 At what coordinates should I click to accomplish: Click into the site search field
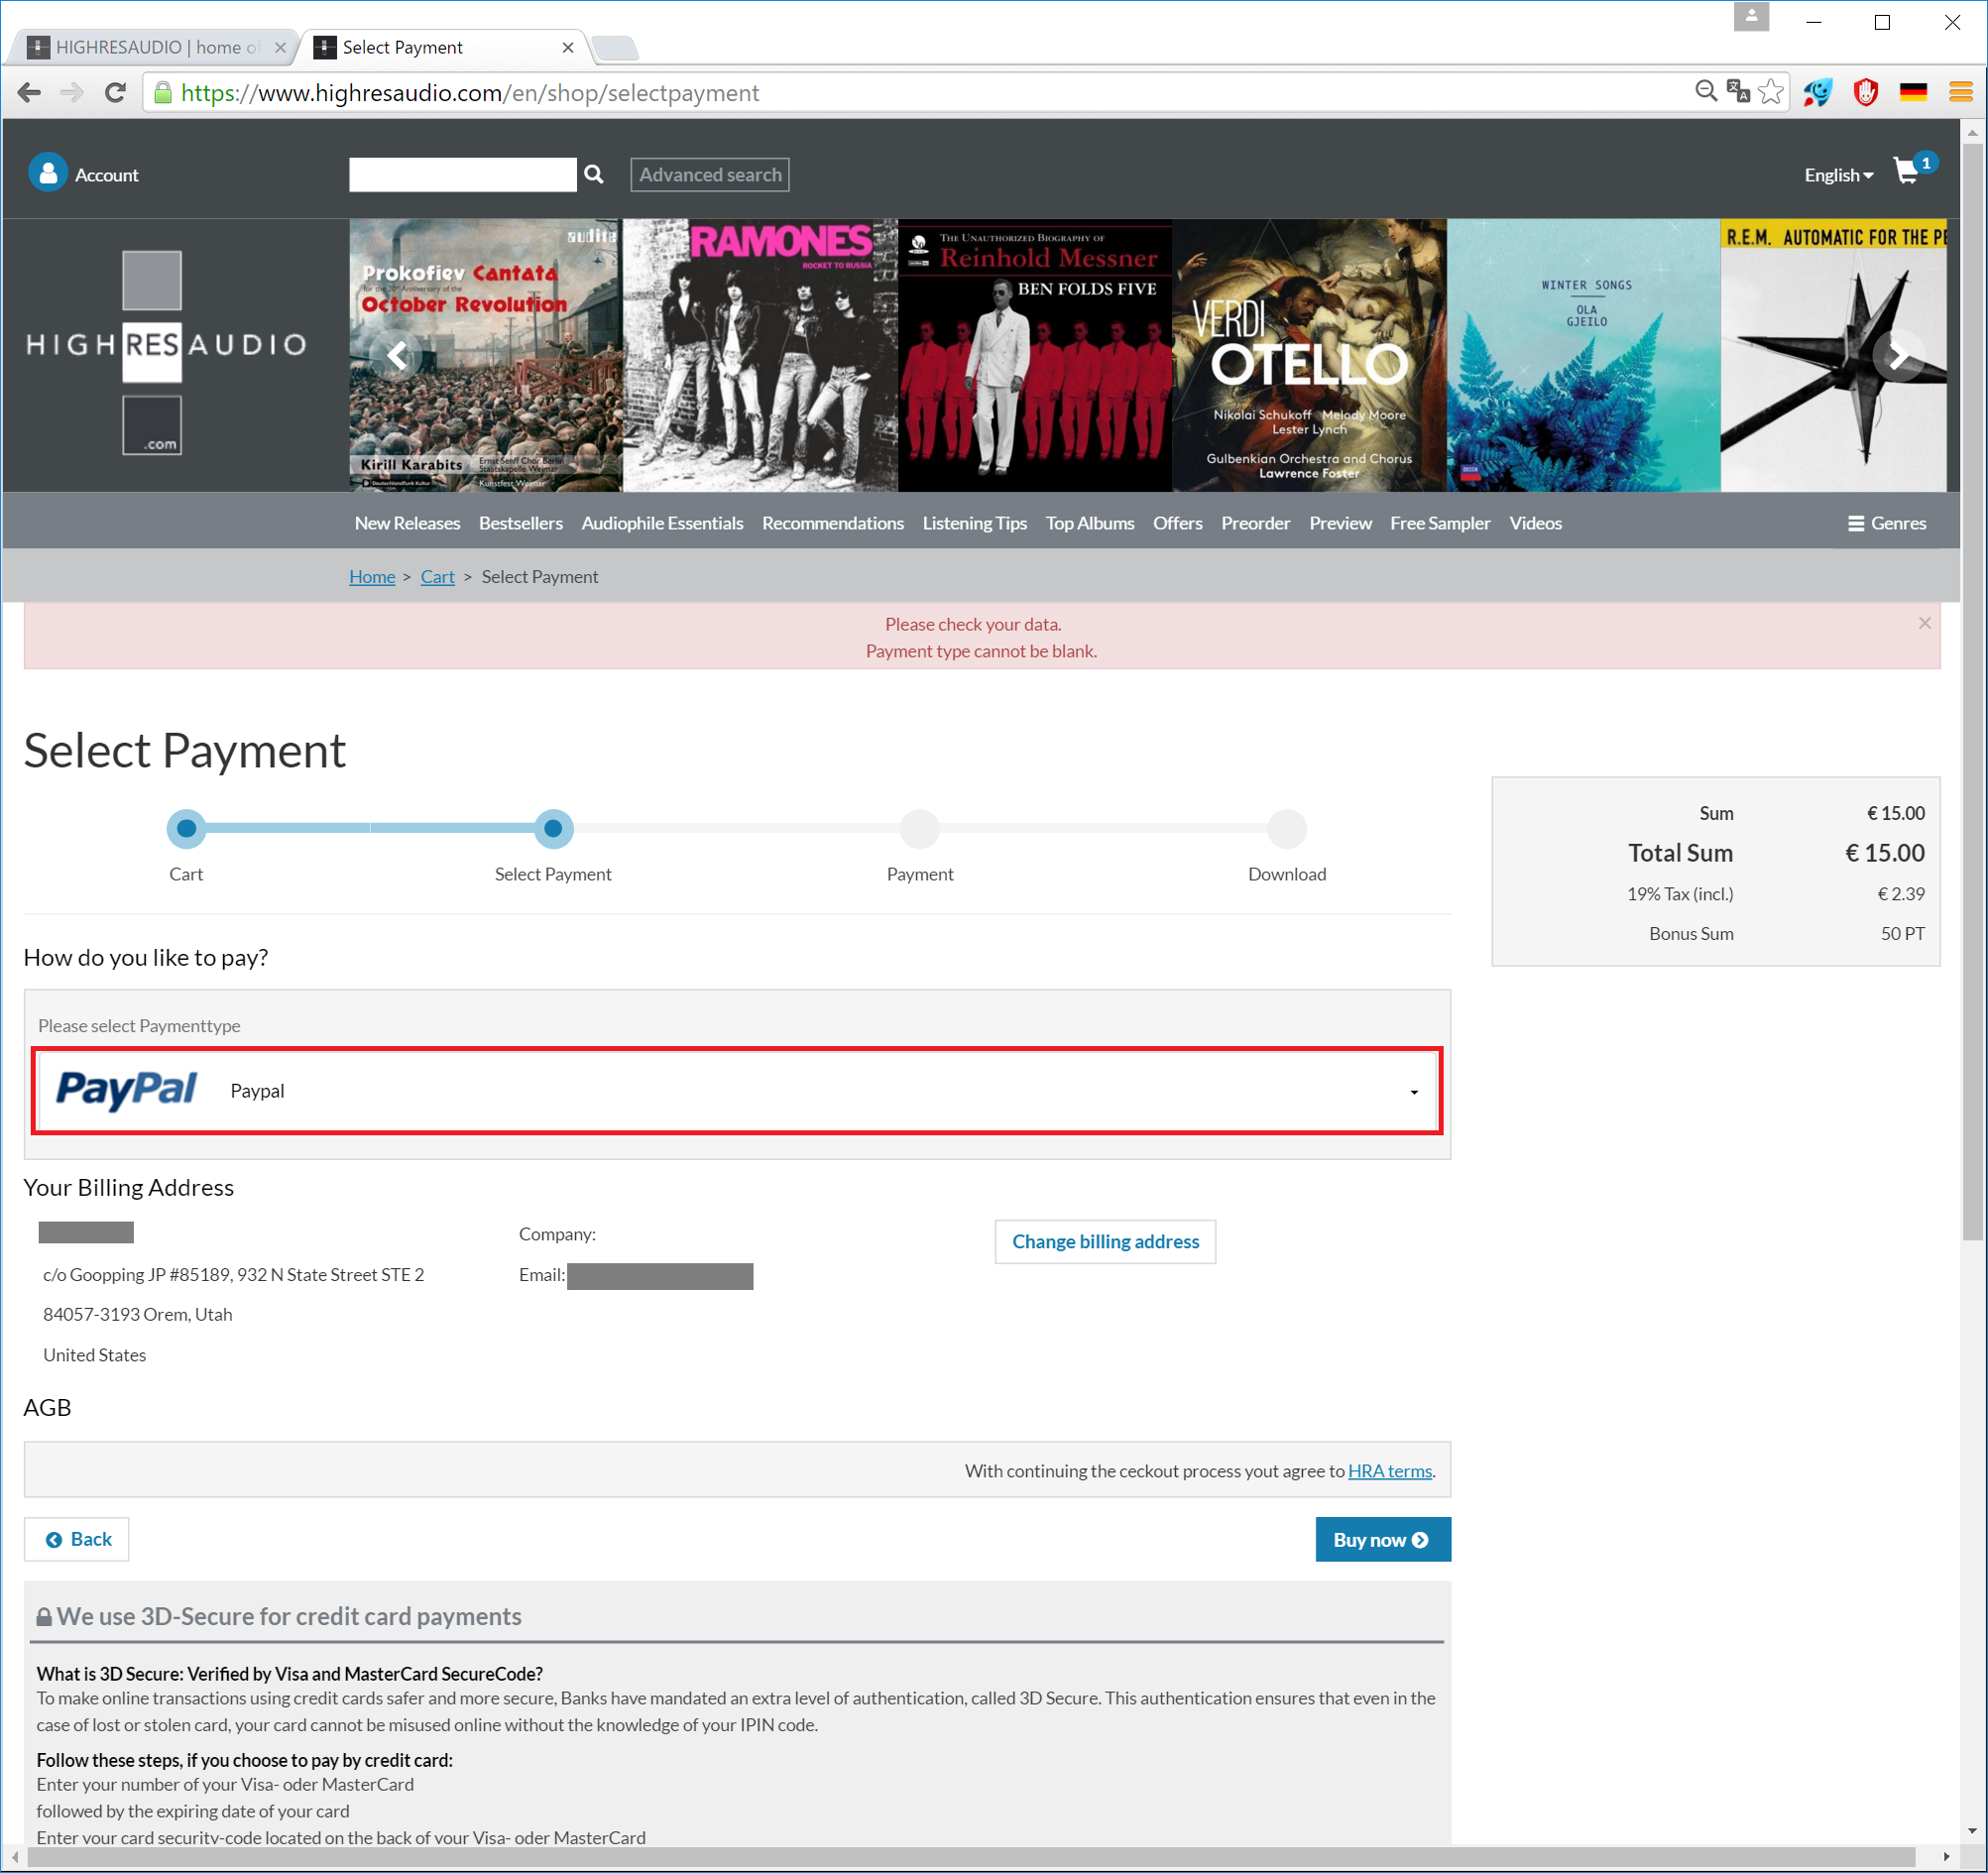coord(463,174)
